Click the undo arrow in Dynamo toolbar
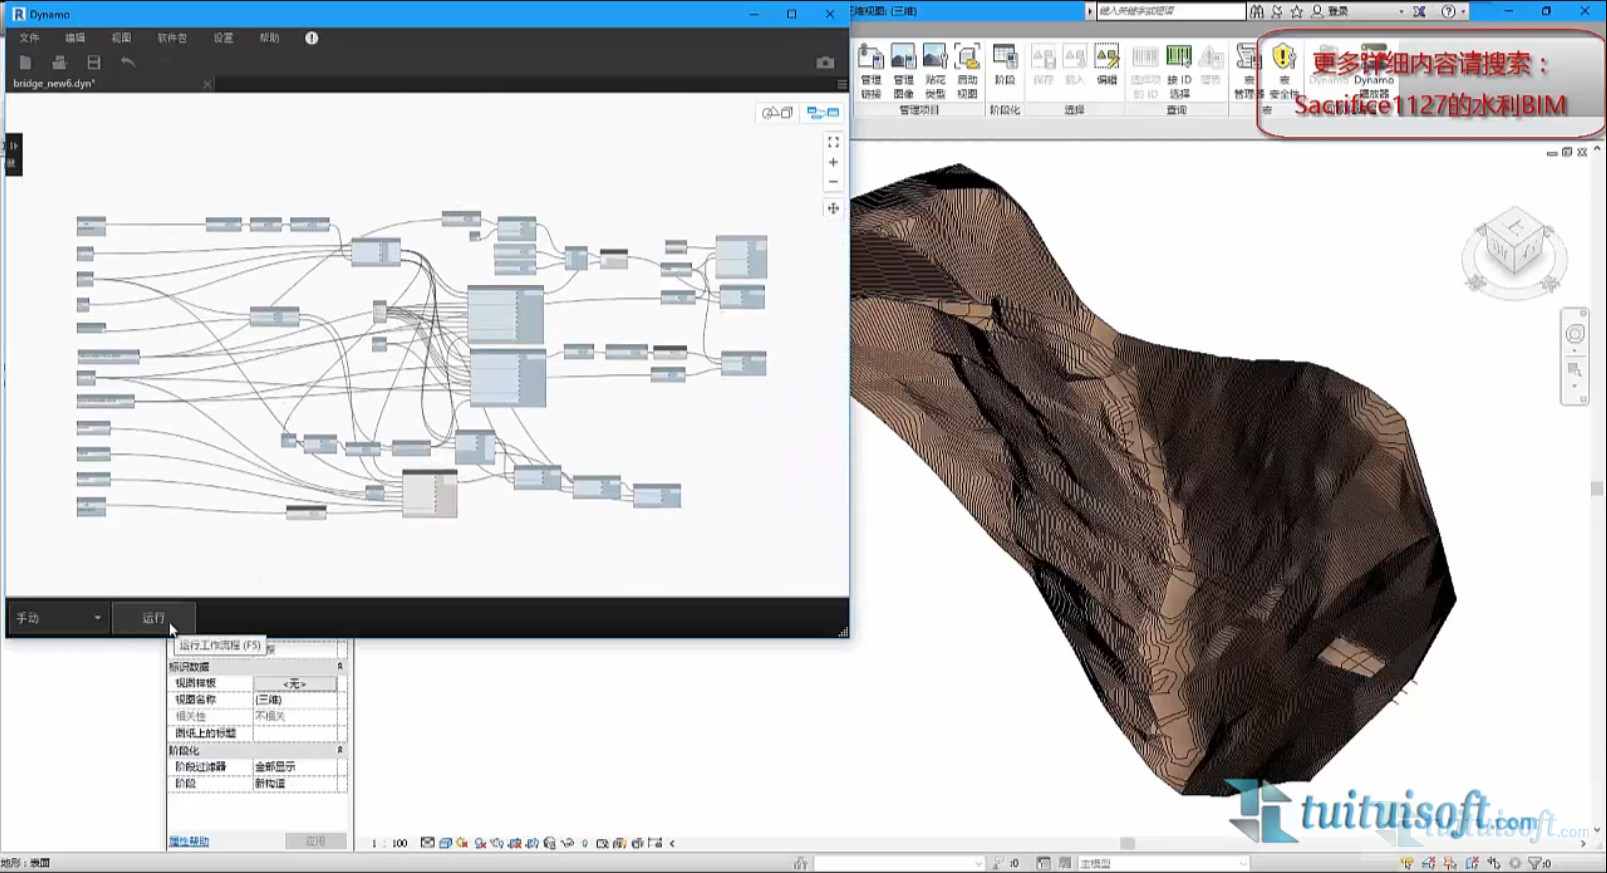1607x873 pixels. coord(128,62)
